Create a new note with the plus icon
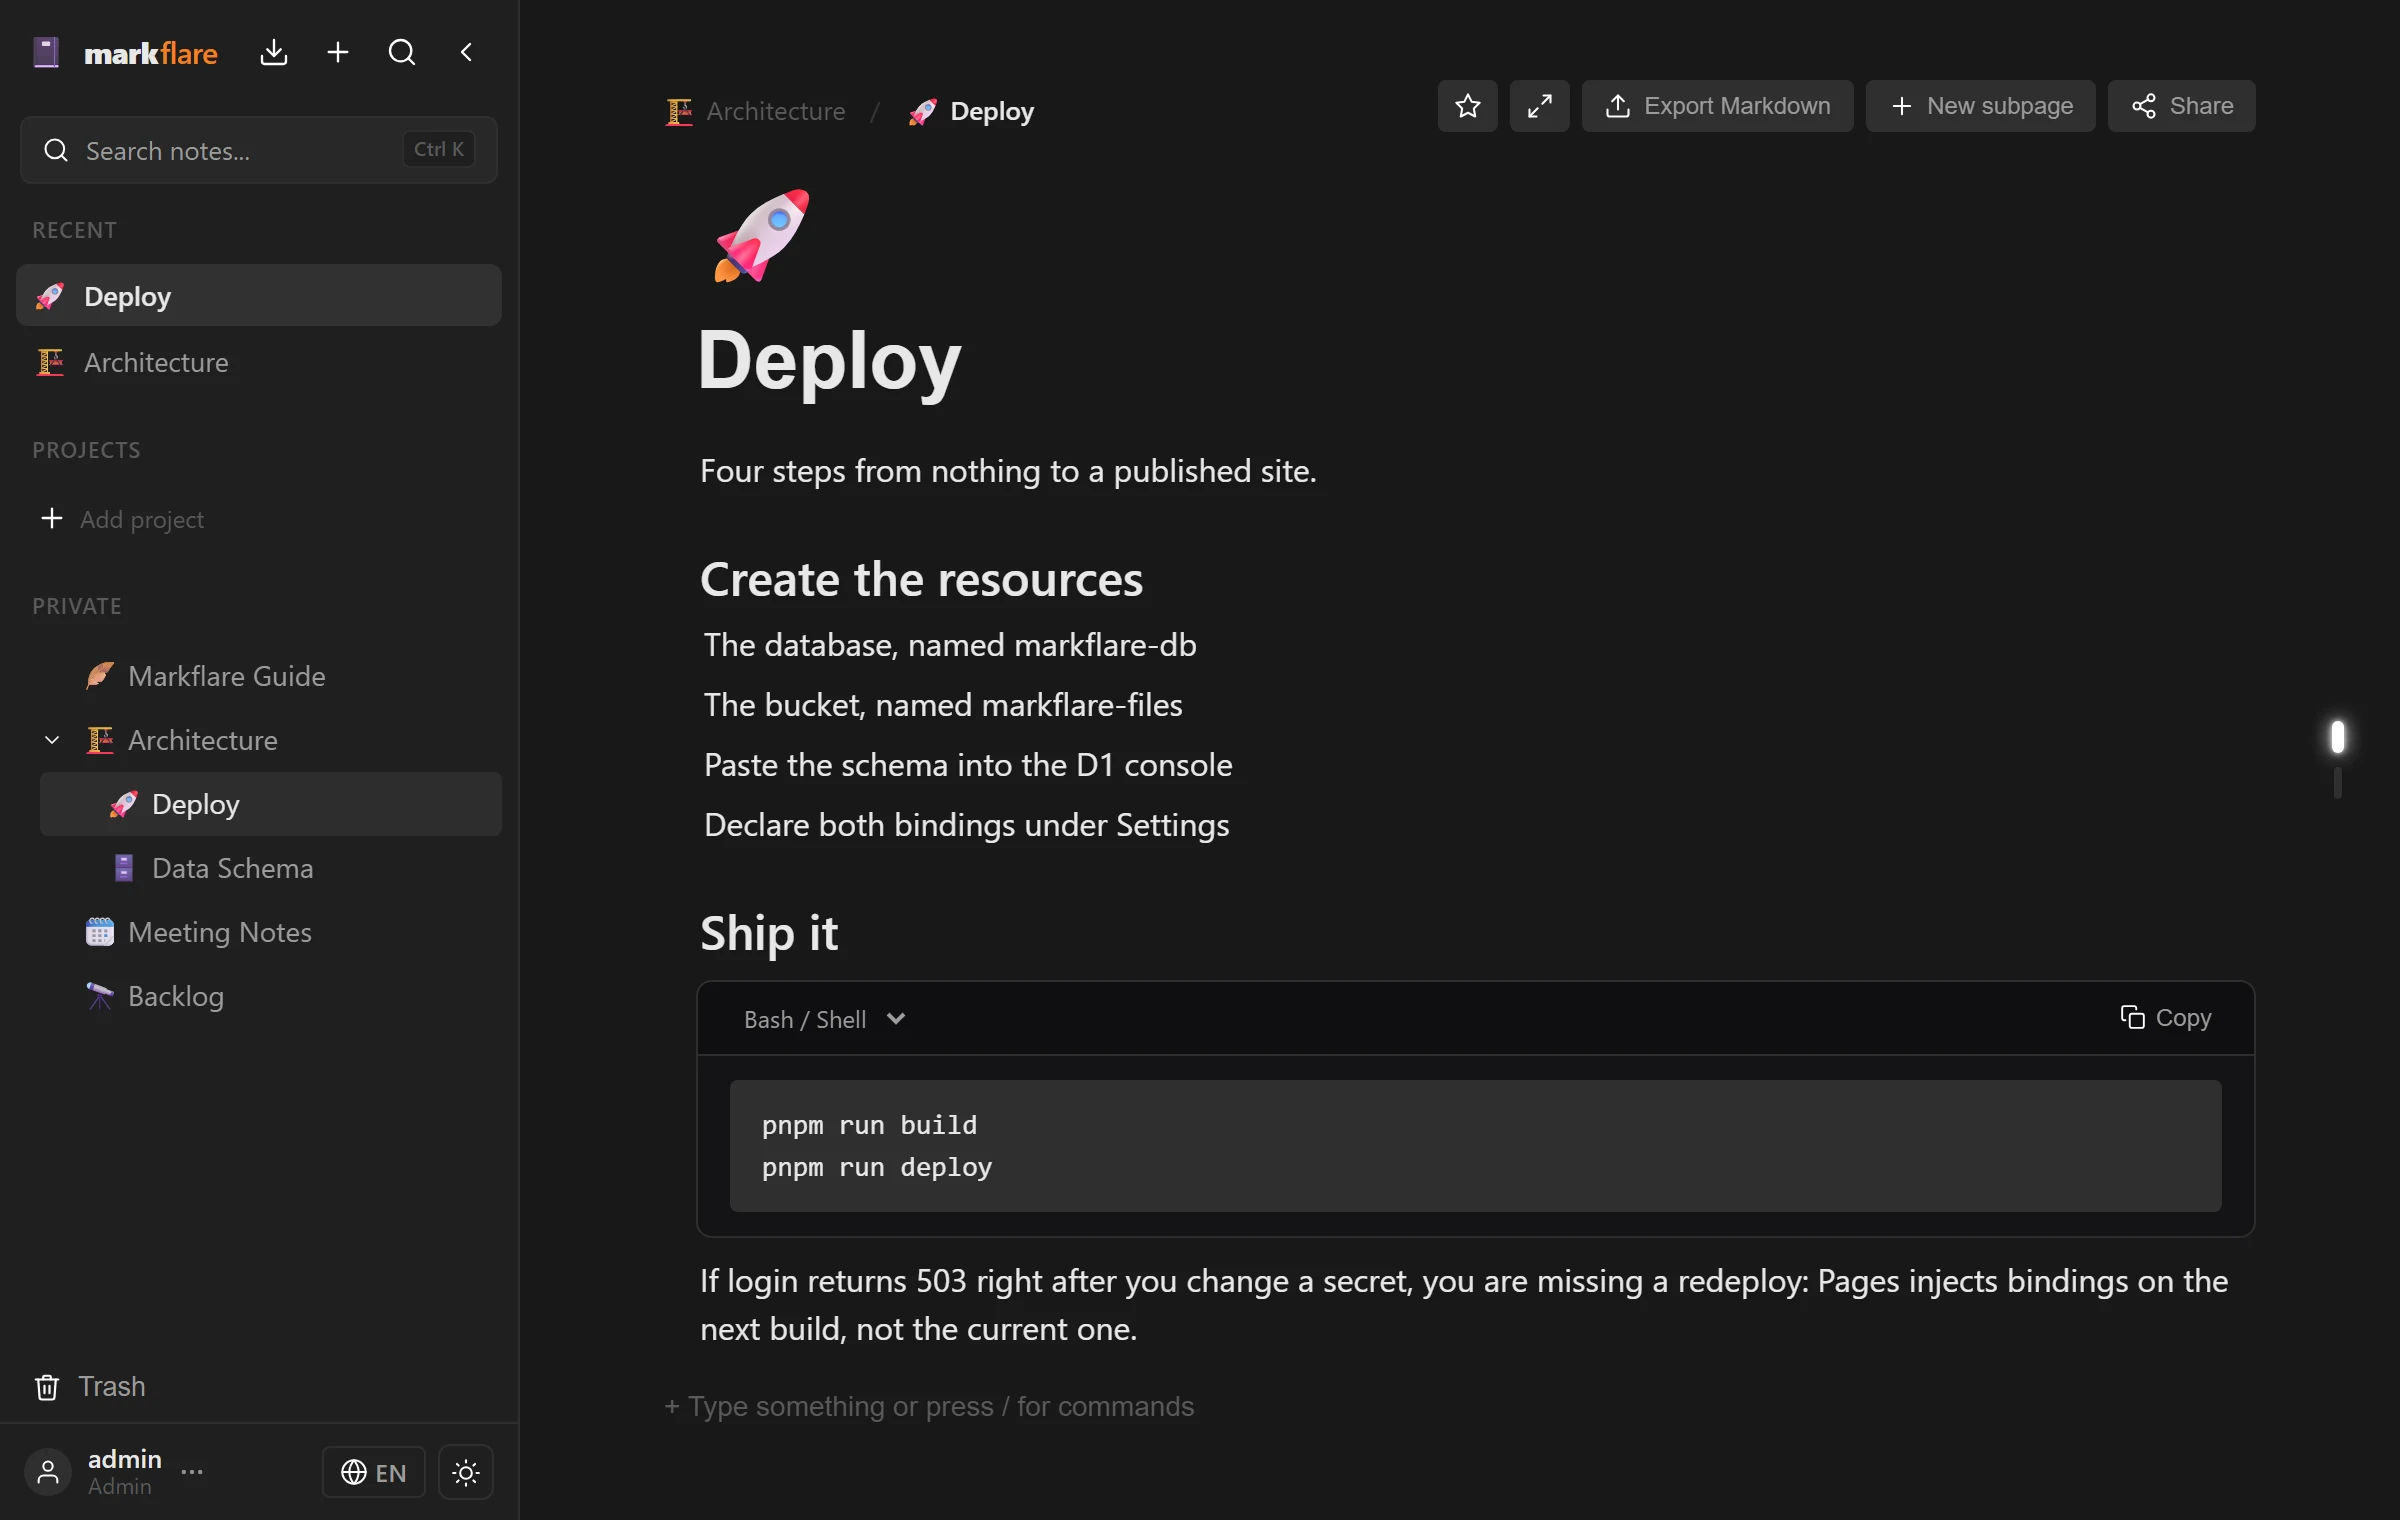2400x1520 pixels. tap(338, 52)
